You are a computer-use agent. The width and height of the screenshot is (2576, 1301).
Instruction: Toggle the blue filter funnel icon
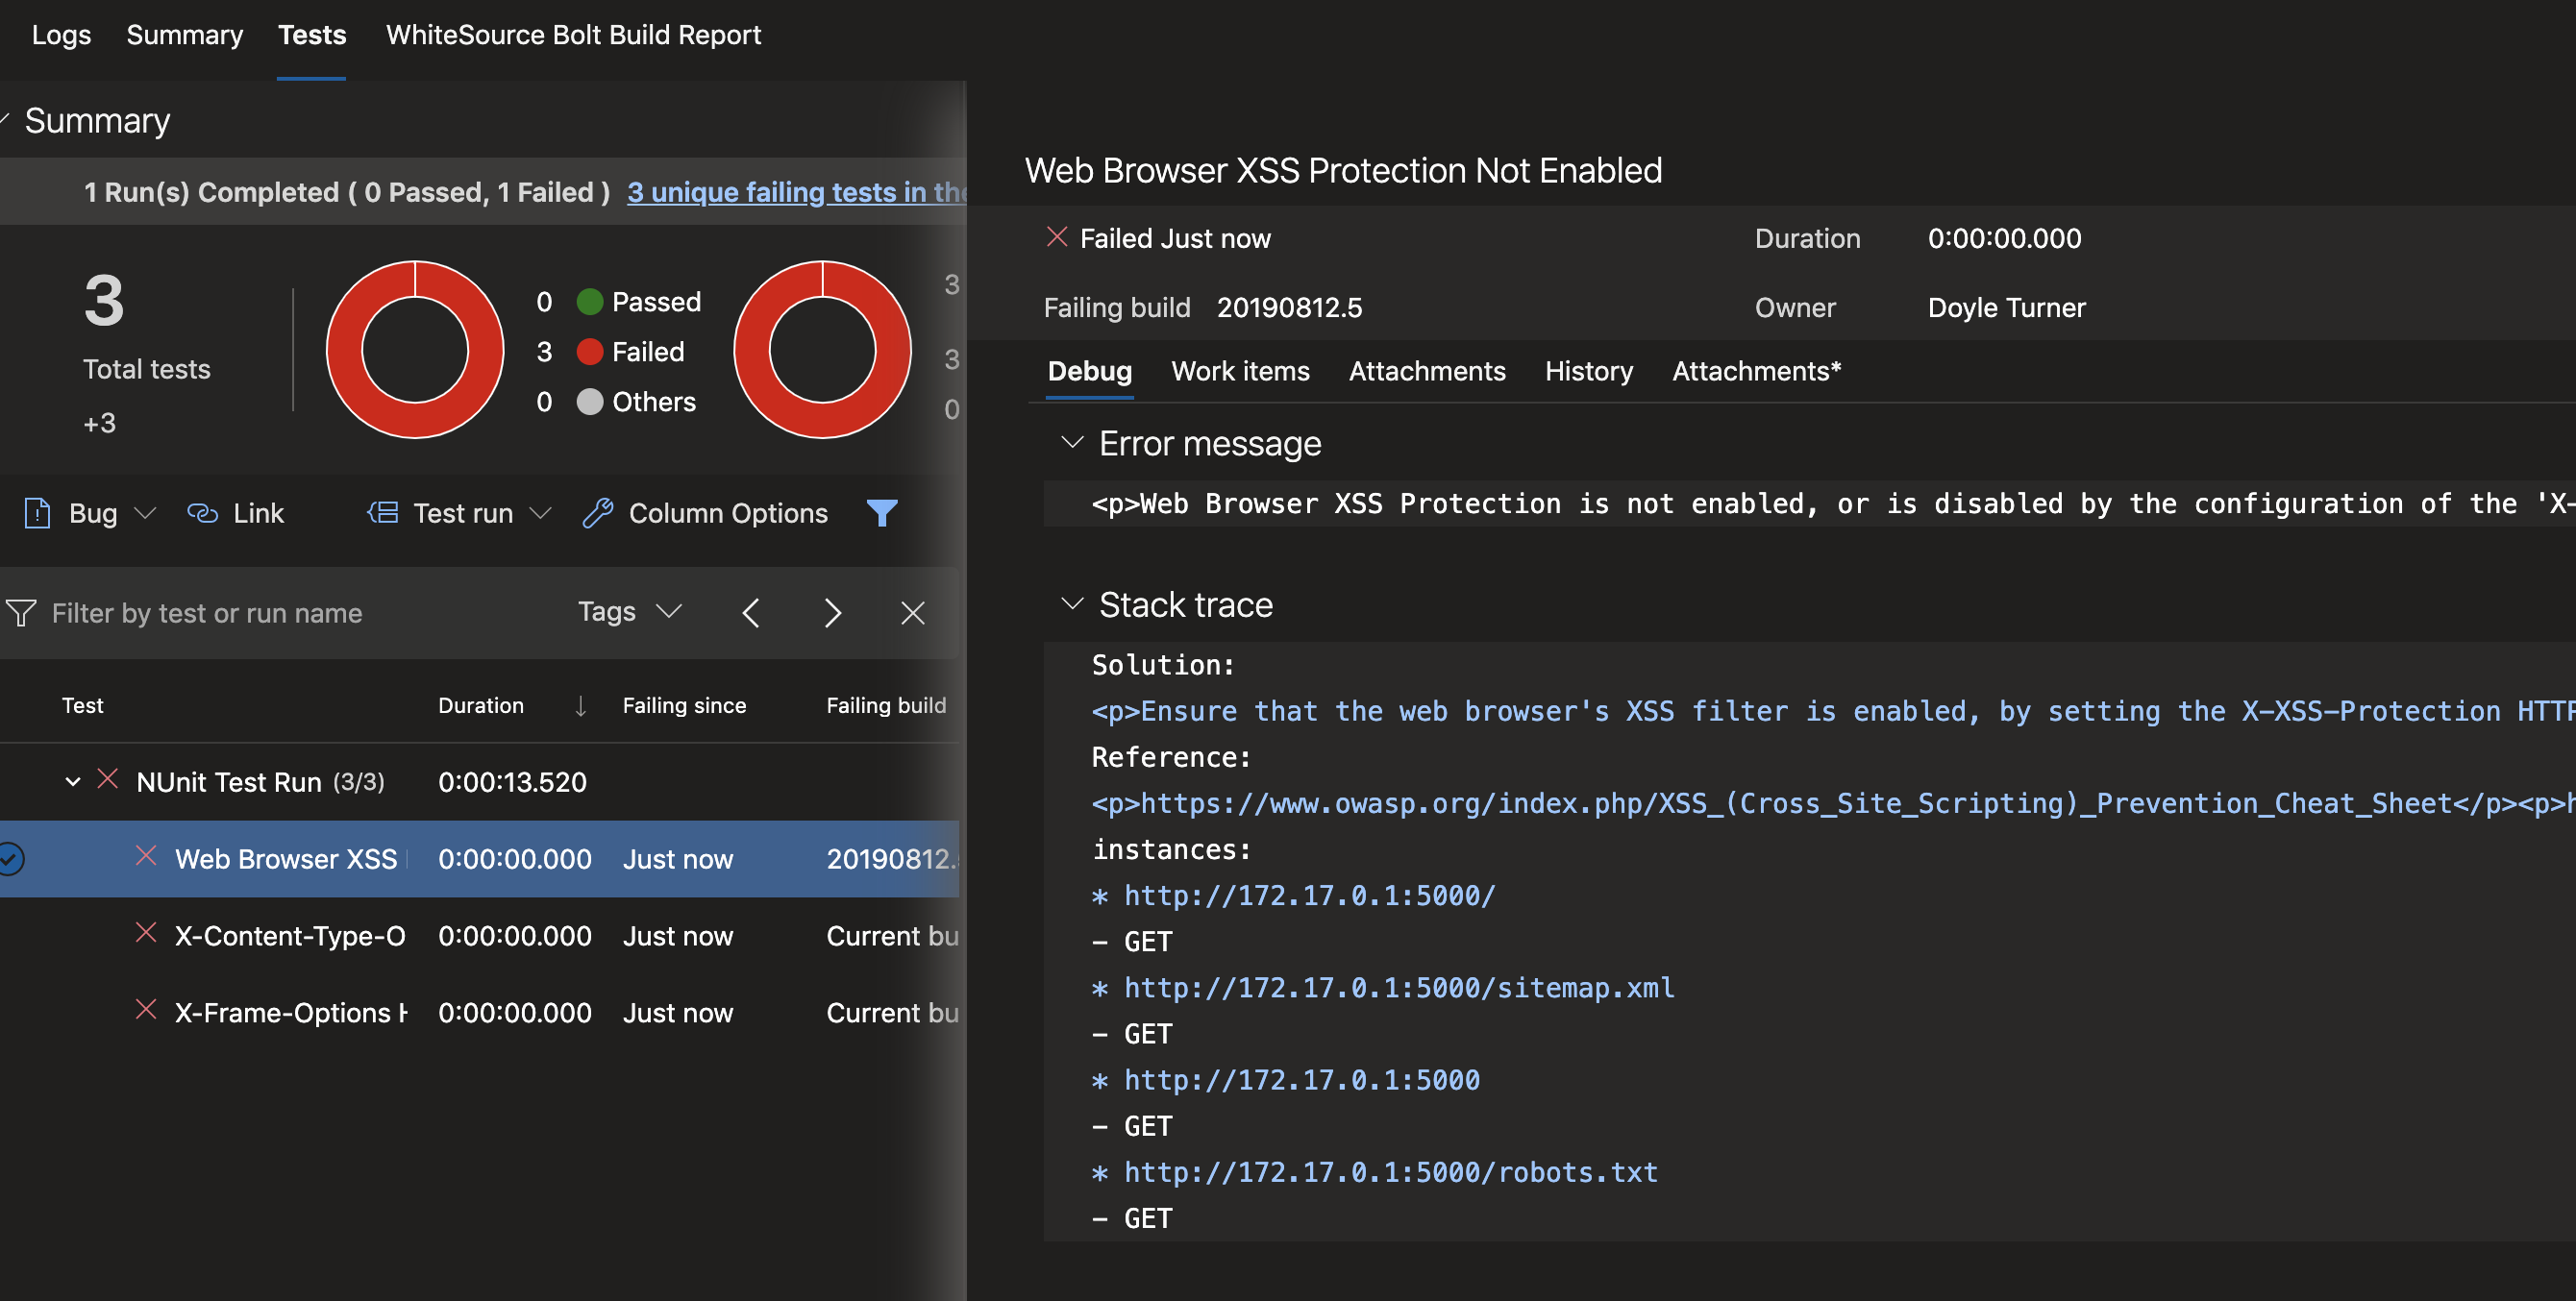[x=881, y=513]
